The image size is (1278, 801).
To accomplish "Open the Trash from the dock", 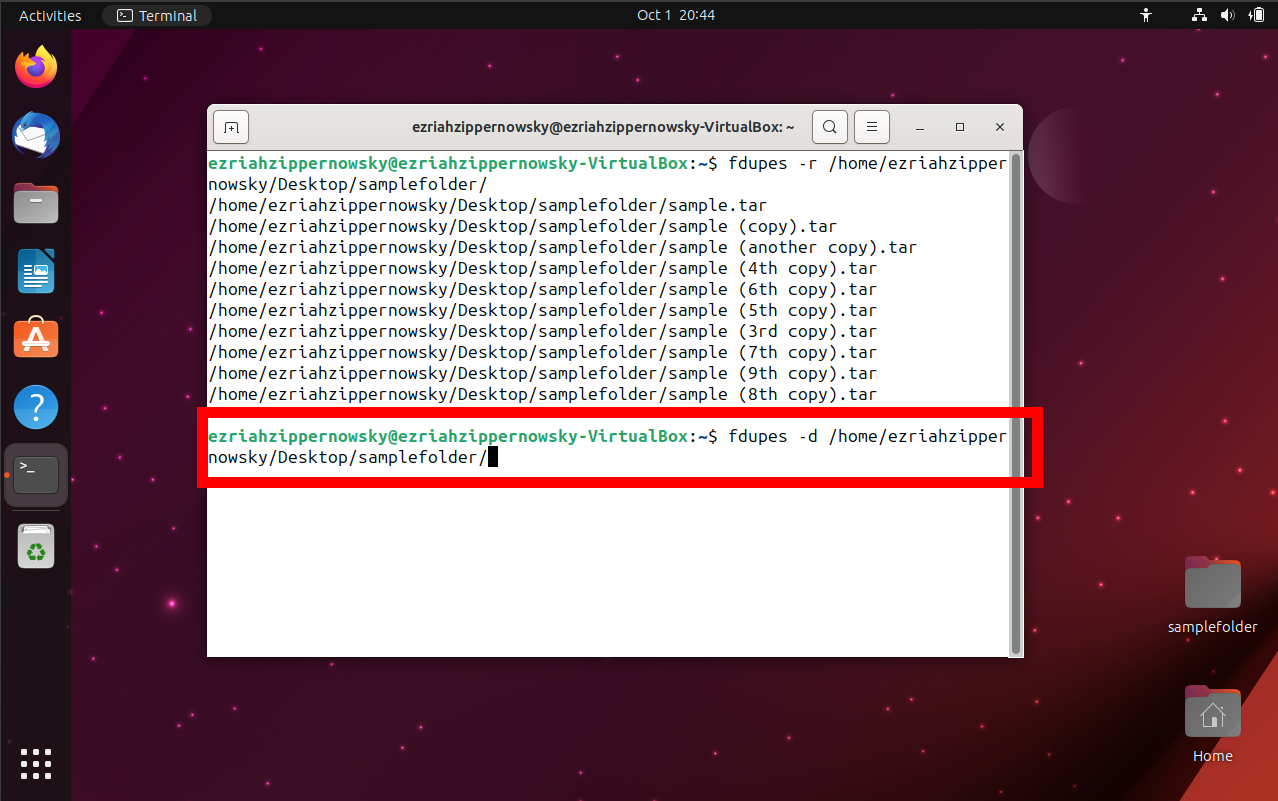I will (36, 546).
